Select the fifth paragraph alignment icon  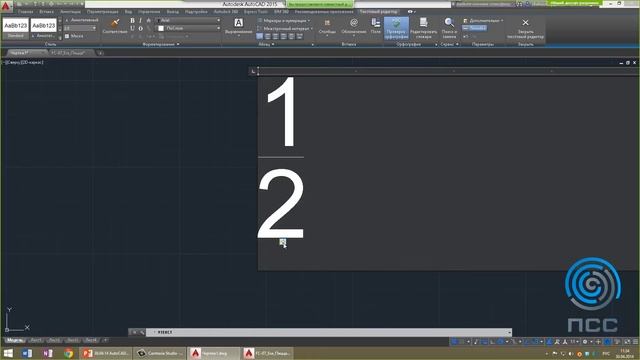[291, 36]
